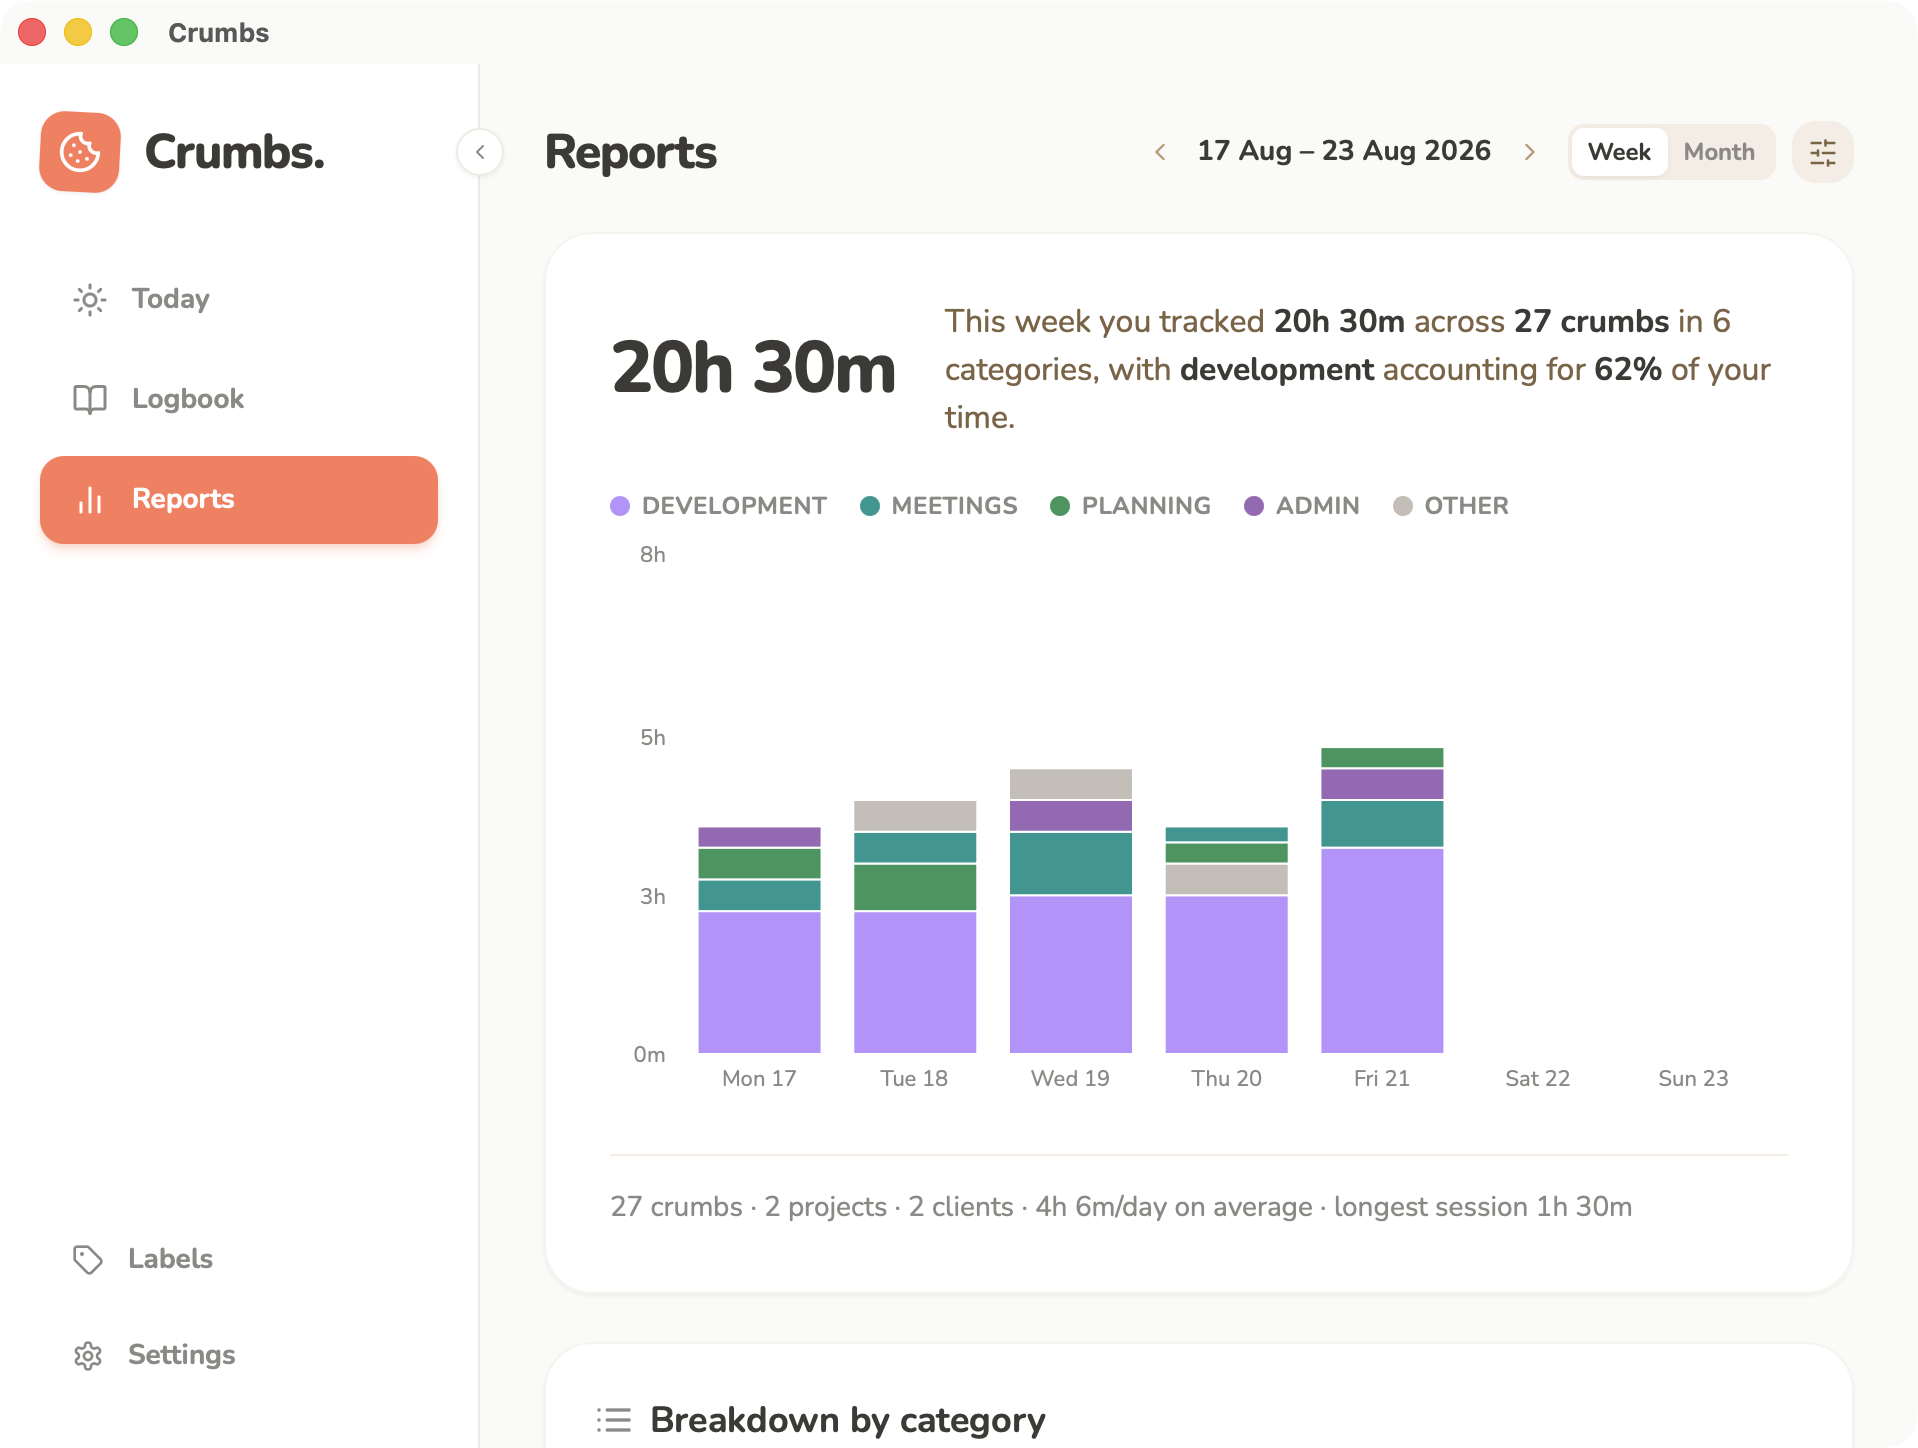1918x1448 pixels.
Task: Click the tag icon next to Labels
Action: [x=88, y=1259]
